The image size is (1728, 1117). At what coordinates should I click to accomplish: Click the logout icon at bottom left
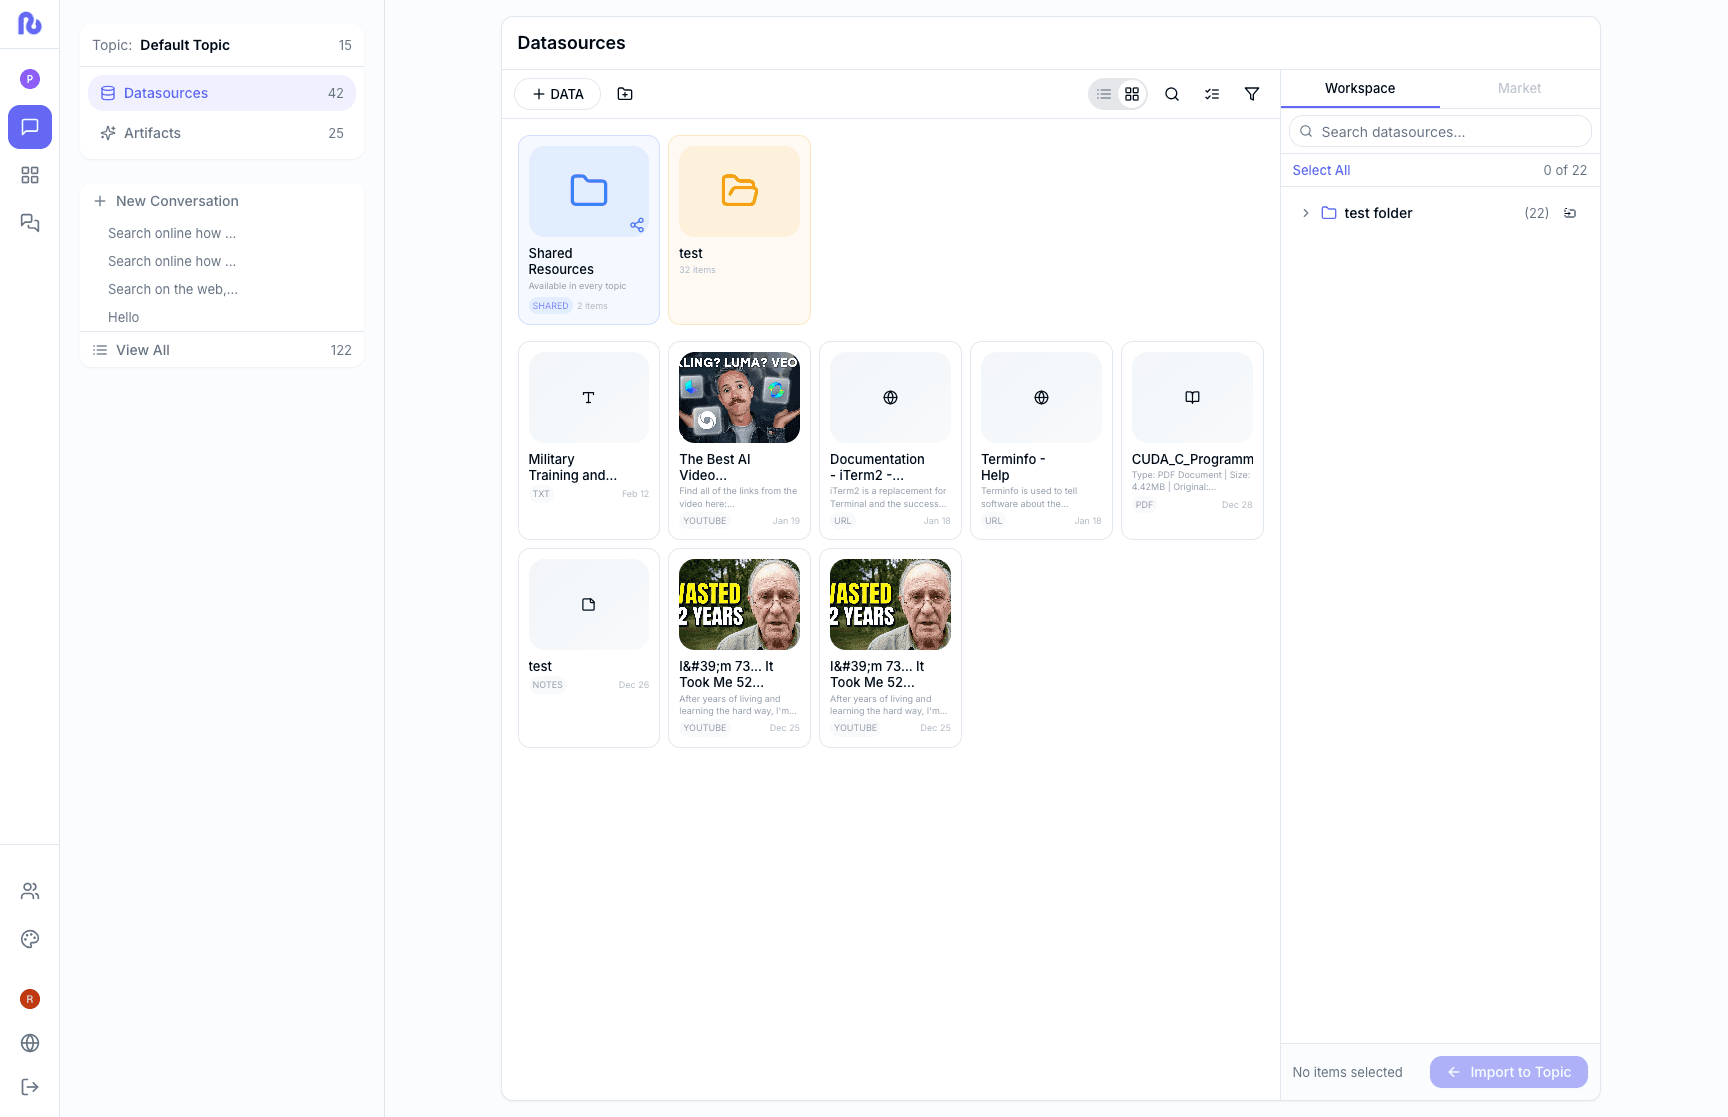(x=30, y=1087)
